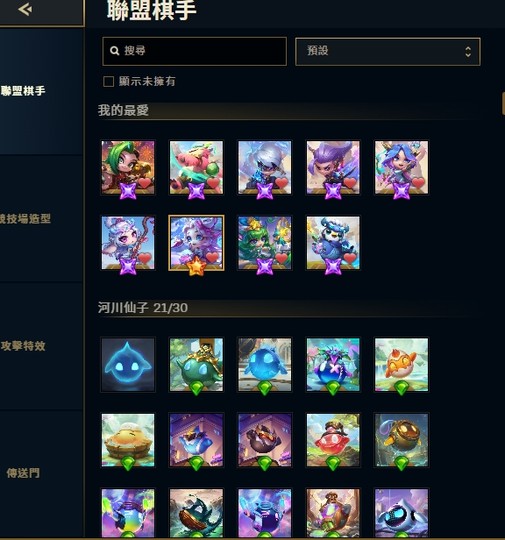Screen dimensions: 505x540
Task: Select the orange River Sprite variant
Action: (401, 364)
